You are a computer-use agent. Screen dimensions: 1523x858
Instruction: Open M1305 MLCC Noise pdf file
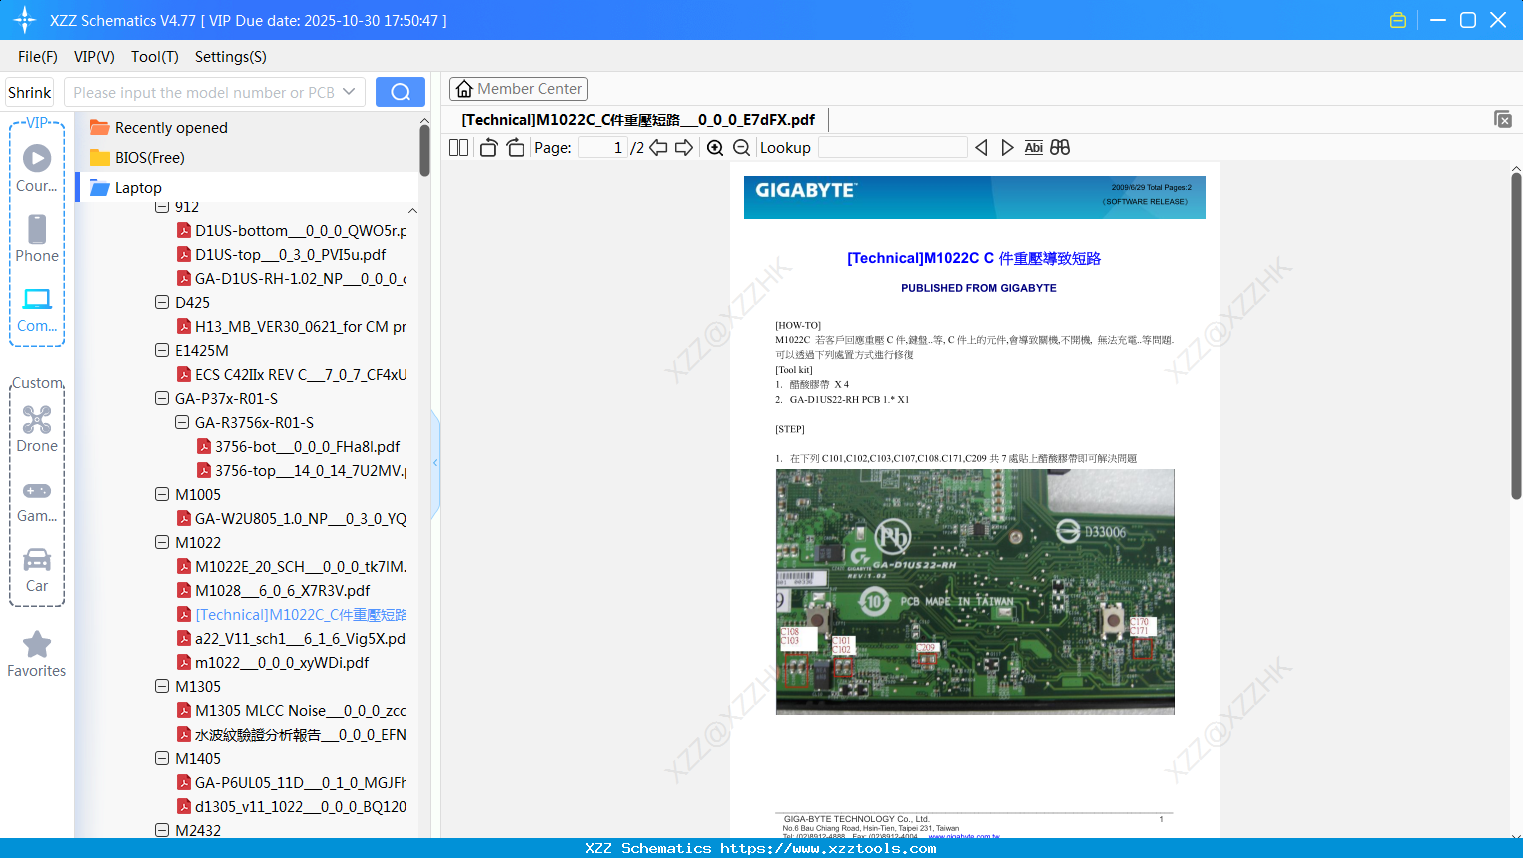click(292, 711)
